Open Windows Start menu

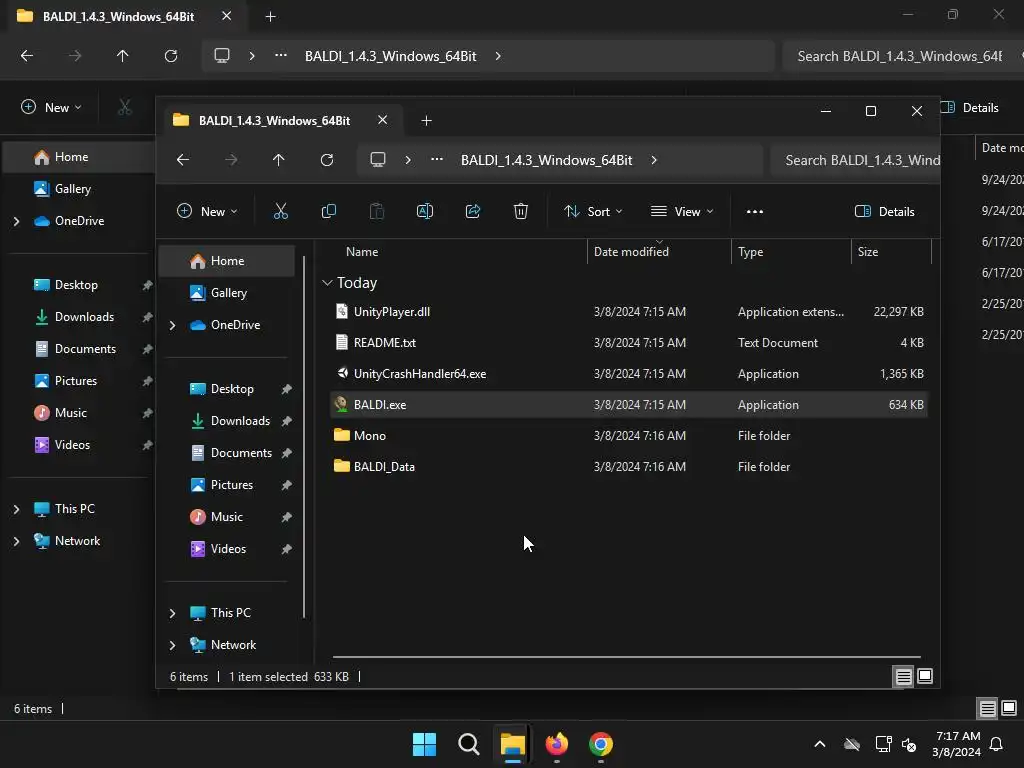point(424,744)
